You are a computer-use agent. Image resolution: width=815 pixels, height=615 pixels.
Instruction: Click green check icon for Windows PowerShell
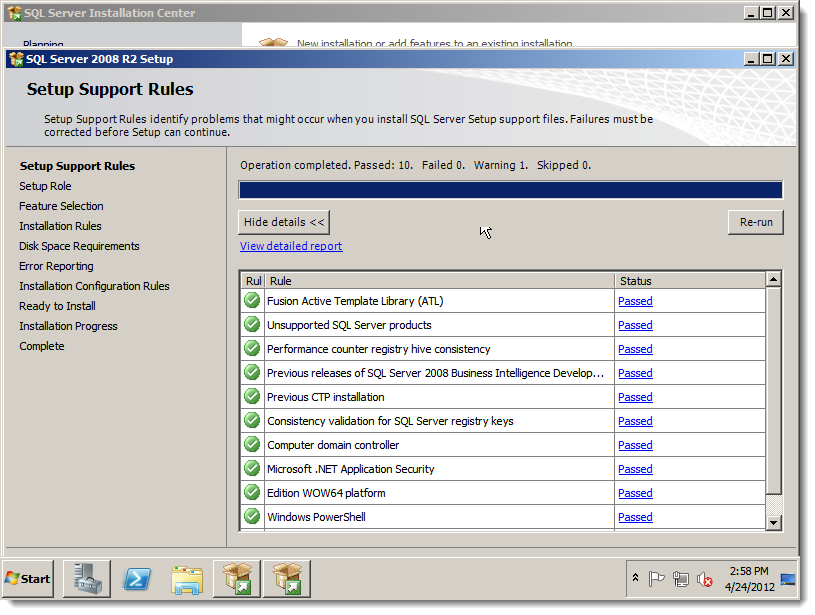[252, 516]
